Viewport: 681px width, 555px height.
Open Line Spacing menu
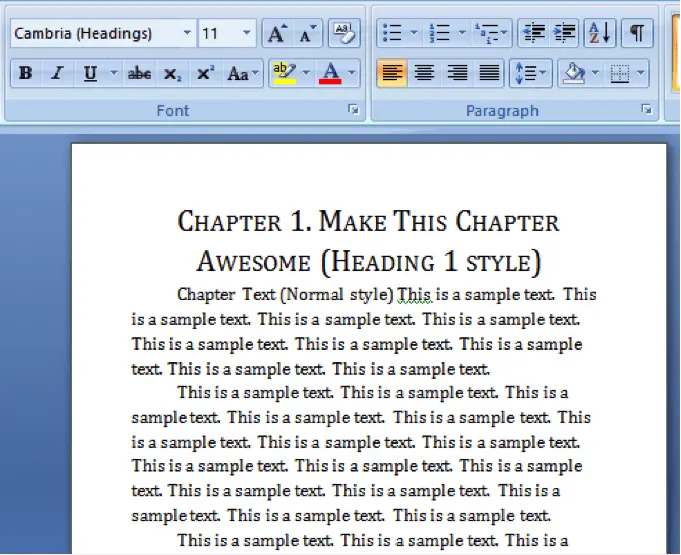[530, 73]
